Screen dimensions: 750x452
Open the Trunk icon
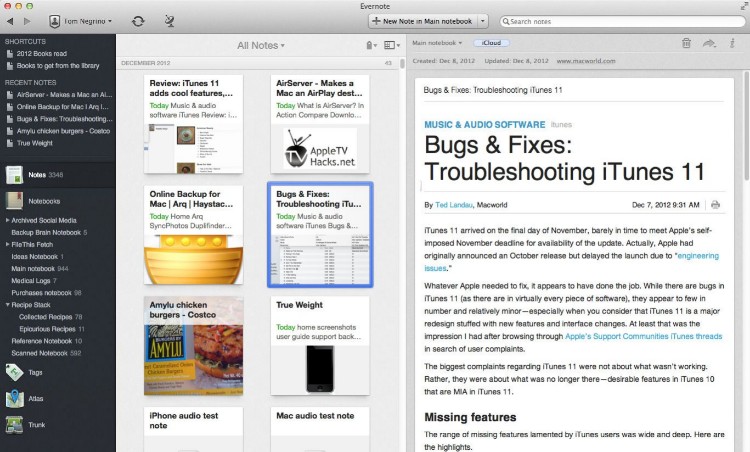[x=14, y=425]
